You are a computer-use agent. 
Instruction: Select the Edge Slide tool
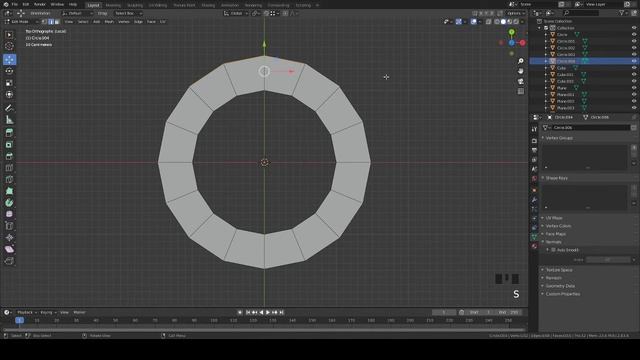[9, 226]
